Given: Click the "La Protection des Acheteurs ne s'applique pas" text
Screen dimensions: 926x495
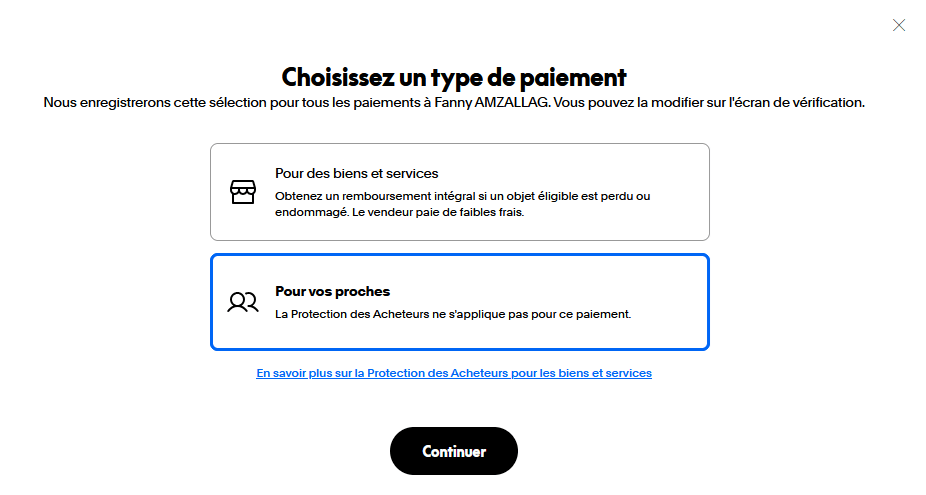Looking at the screenshot, I should click(x=452, y=314).
